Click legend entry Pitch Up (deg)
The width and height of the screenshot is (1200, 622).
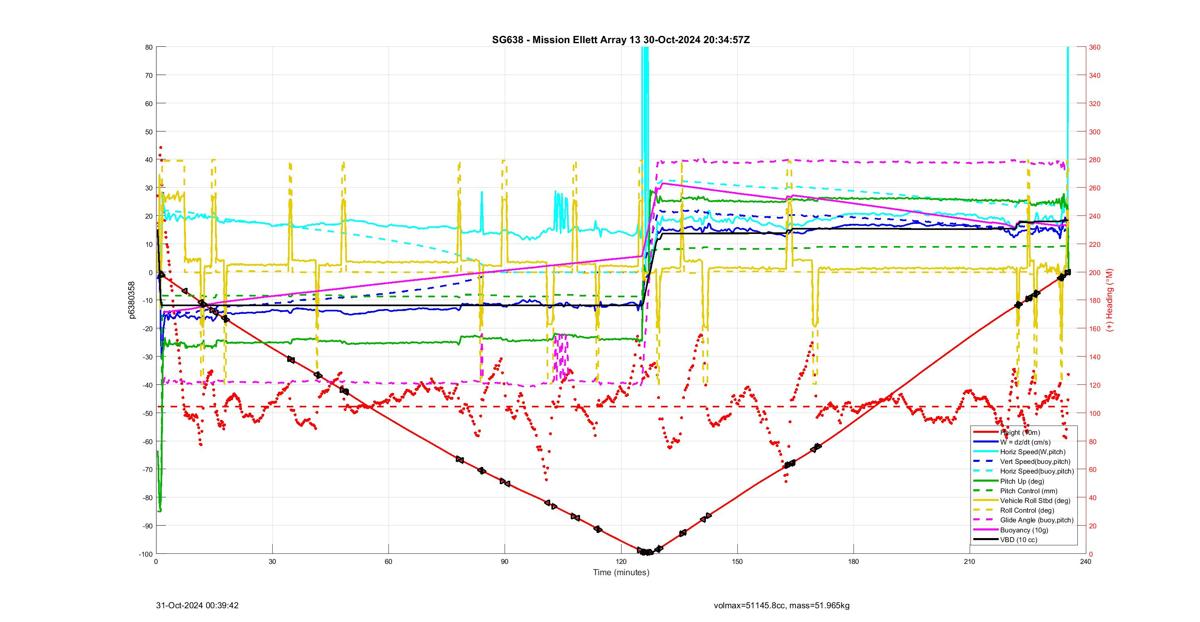1022,481
